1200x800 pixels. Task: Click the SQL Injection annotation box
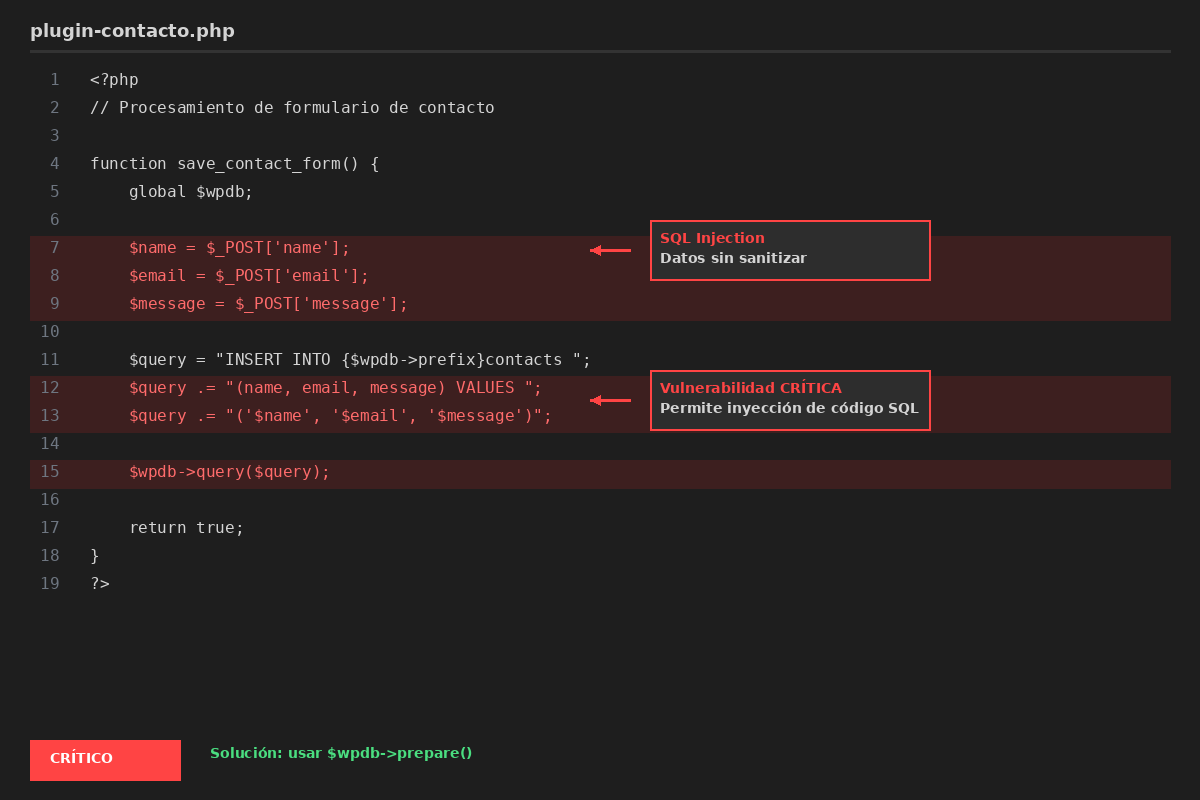coord(790,250)
